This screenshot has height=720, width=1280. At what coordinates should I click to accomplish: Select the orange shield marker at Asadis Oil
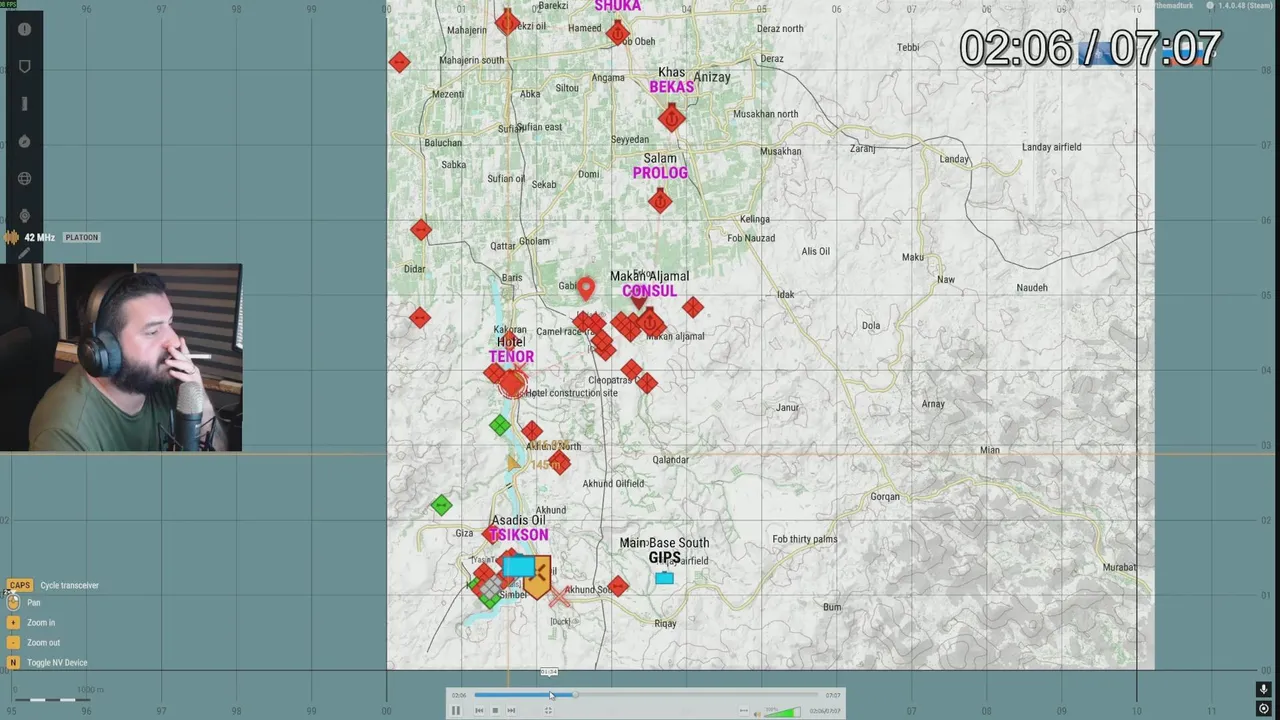pyautogui.click(x=538, y=578)
